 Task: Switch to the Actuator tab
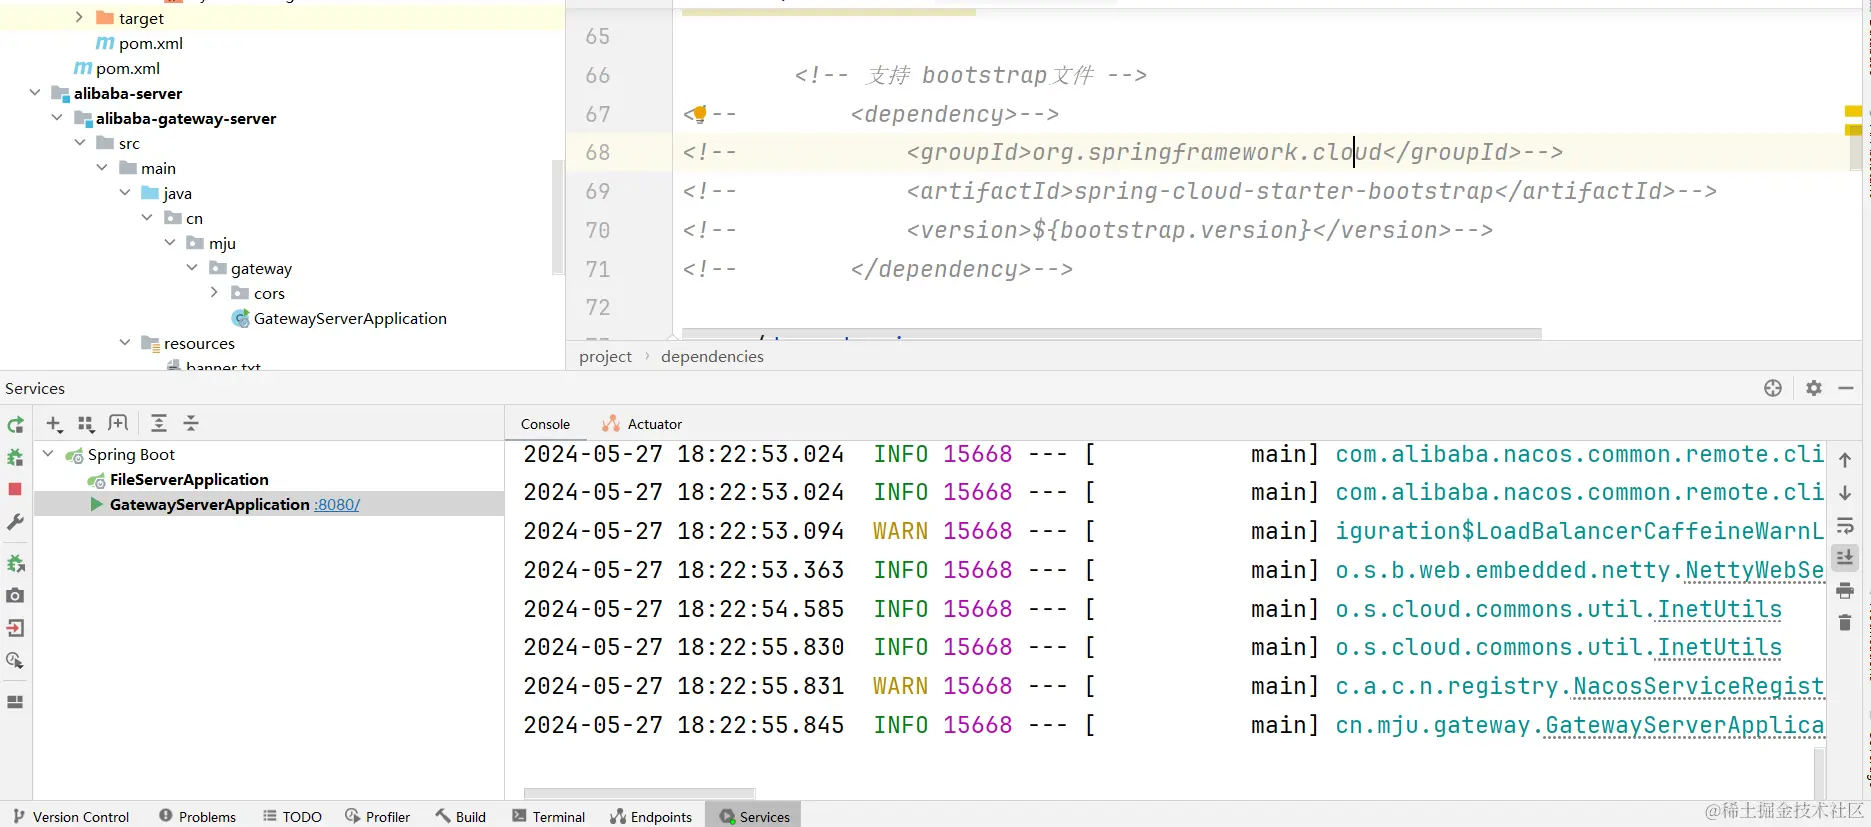click(642, 424)
